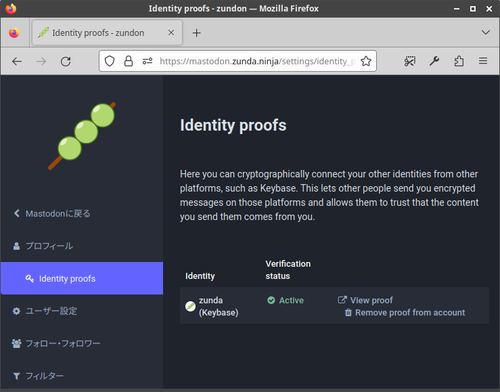Open site permissions icon in address bar
This screenshot has height=392, width=500.
(147, 61)
